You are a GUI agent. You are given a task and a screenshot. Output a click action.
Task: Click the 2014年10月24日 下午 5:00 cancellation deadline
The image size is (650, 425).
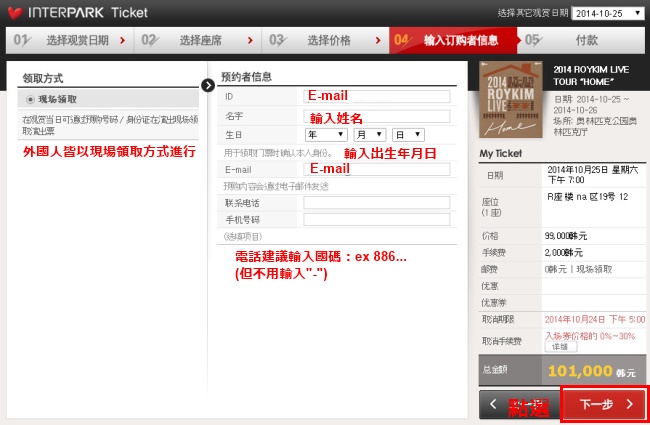595,319
